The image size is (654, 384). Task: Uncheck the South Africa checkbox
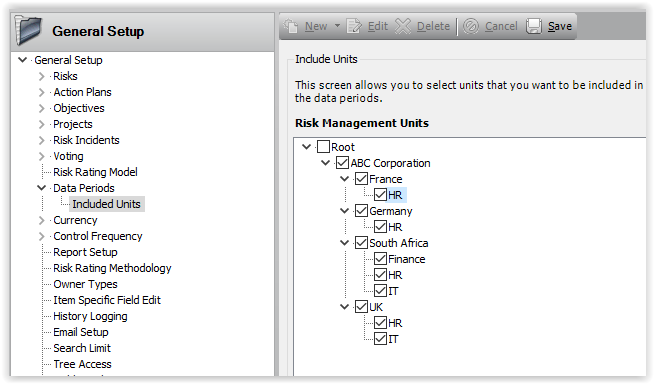coord(361,243)
